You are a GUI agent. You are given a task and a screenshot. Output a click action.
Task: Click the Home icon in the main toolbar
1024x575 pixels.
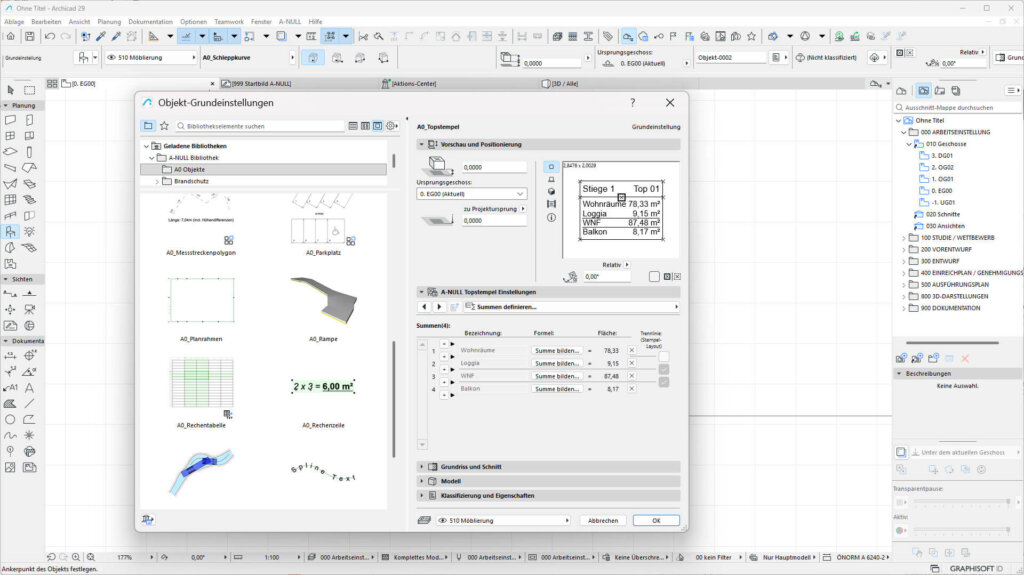click(10, 37)
